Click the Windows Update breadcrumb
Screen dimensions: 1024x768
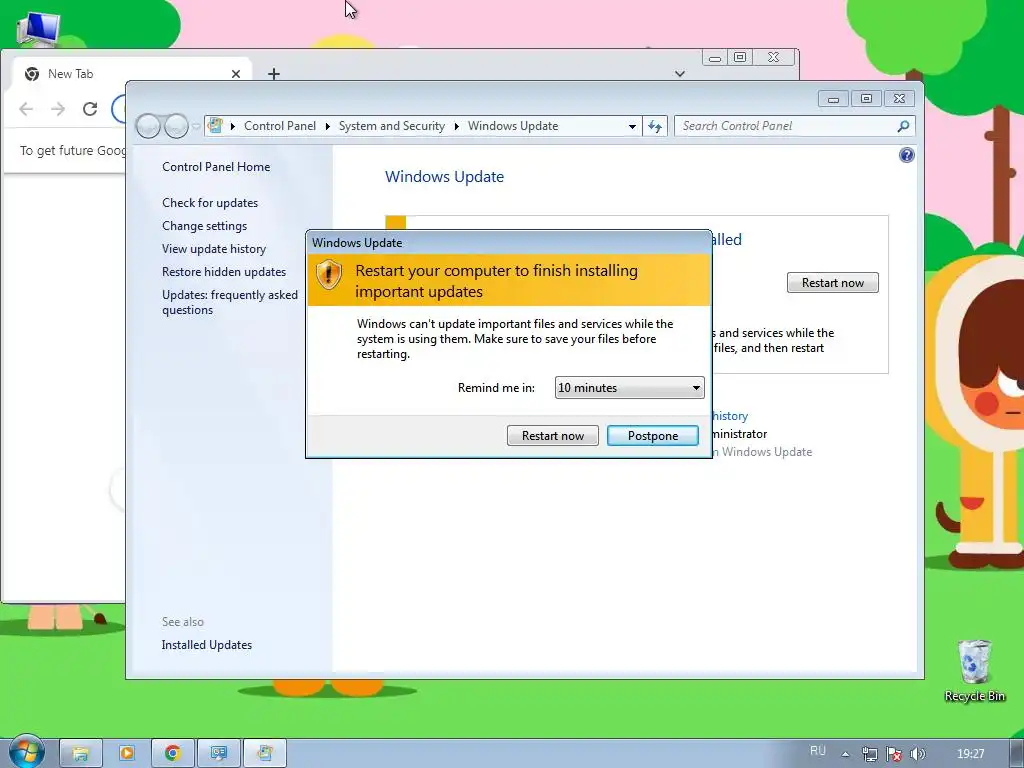[513, 126]
